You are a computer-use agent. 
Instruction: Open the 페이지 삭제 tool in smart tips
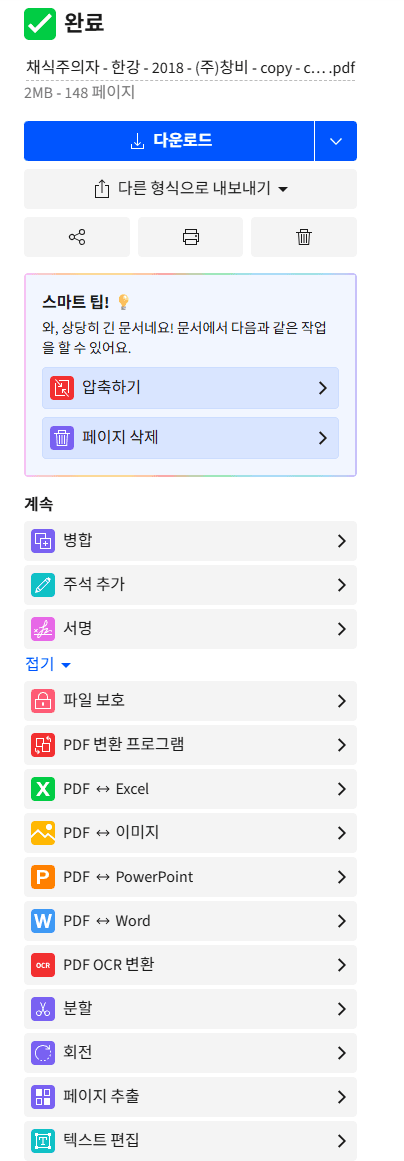coord(190,438)
